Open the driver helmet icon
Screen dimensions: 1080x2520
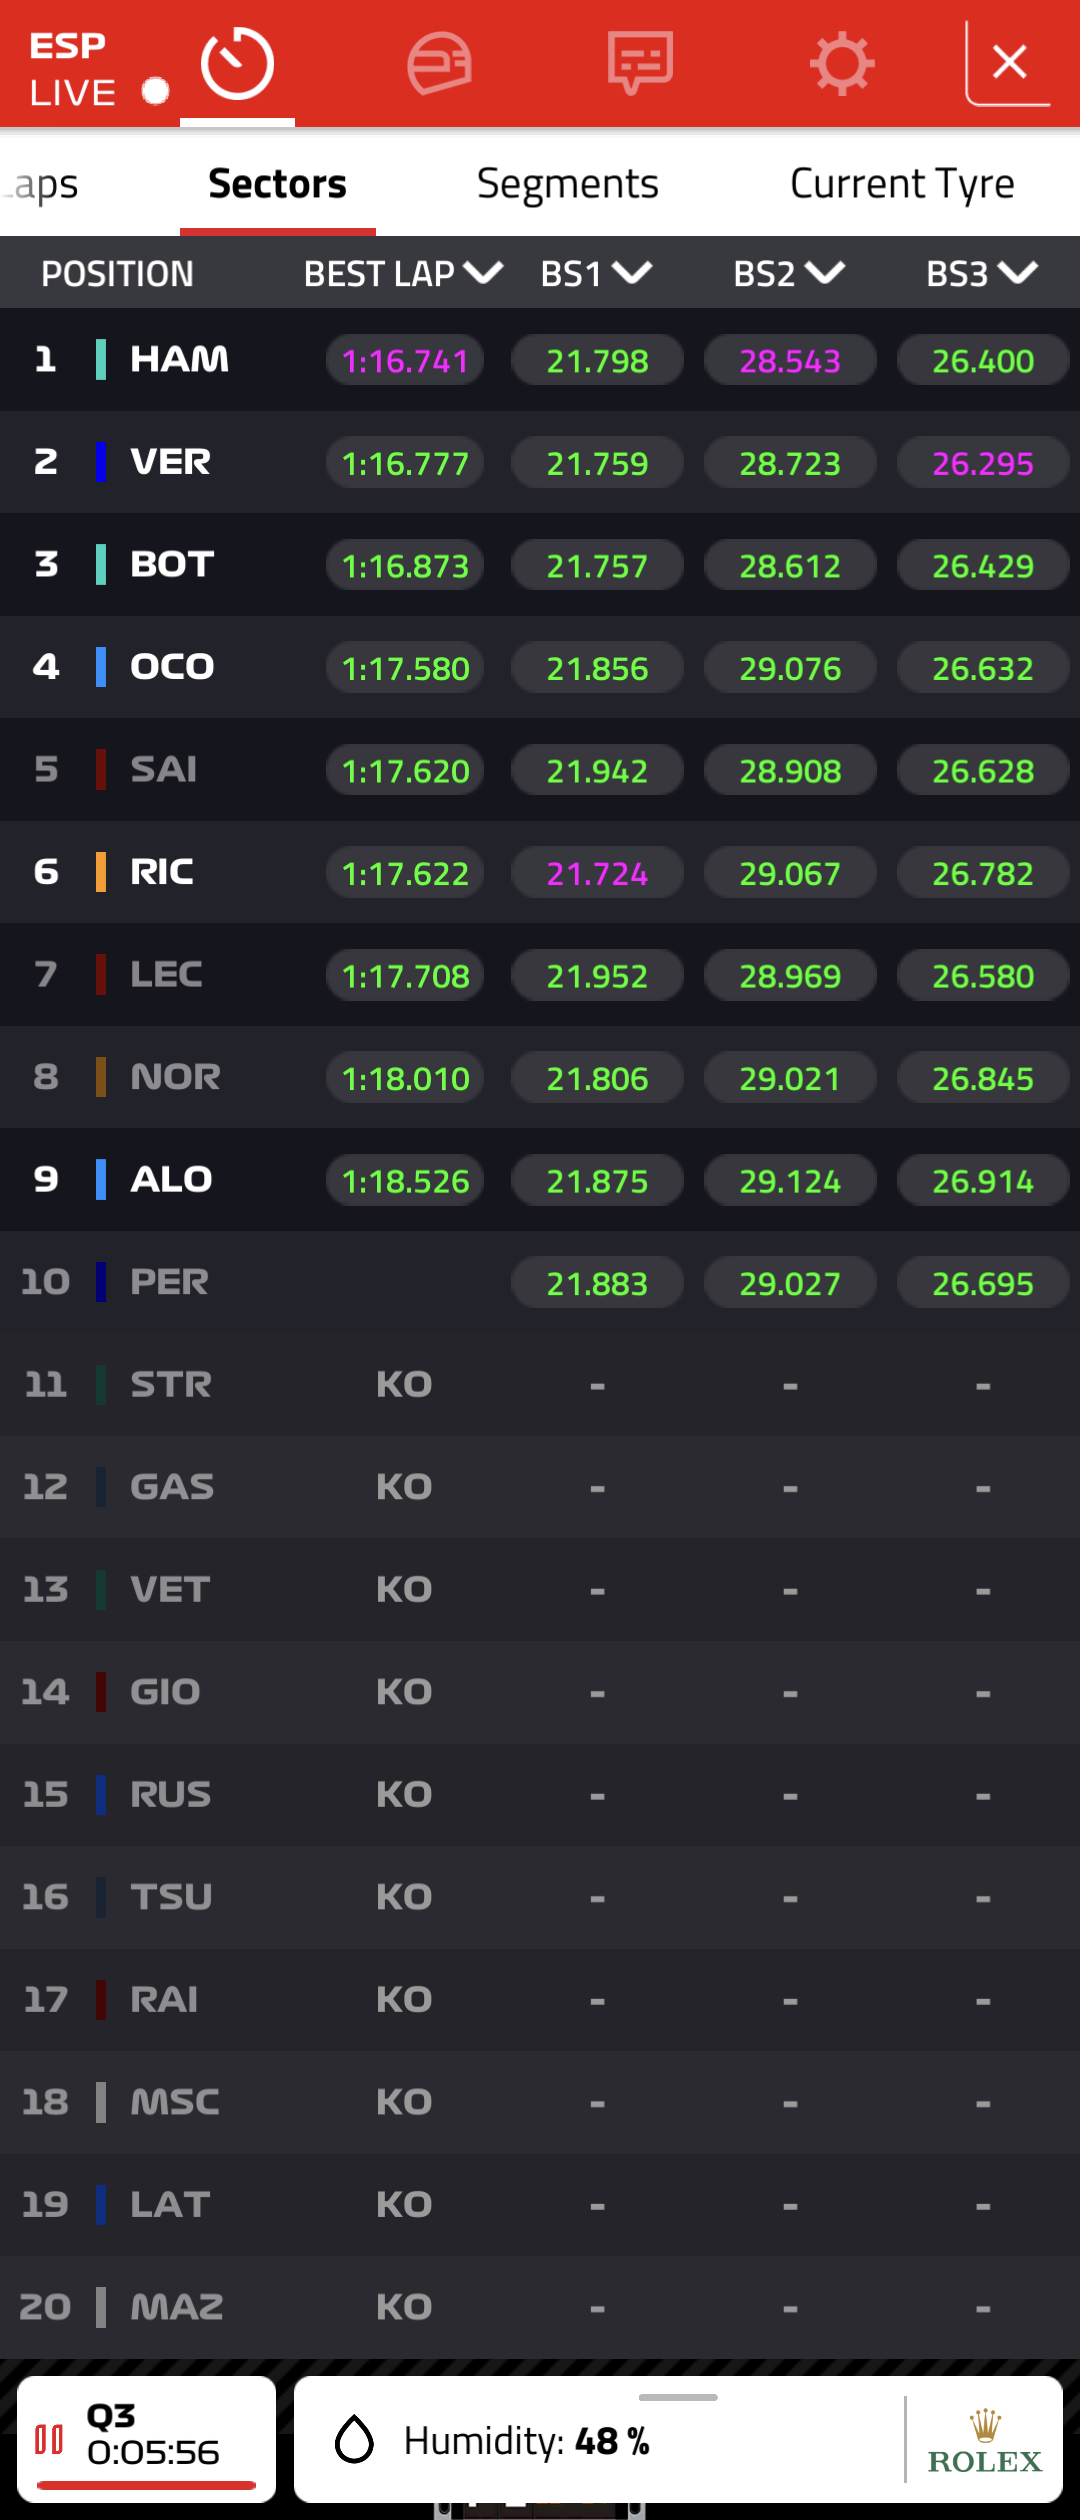click(439, 64)
